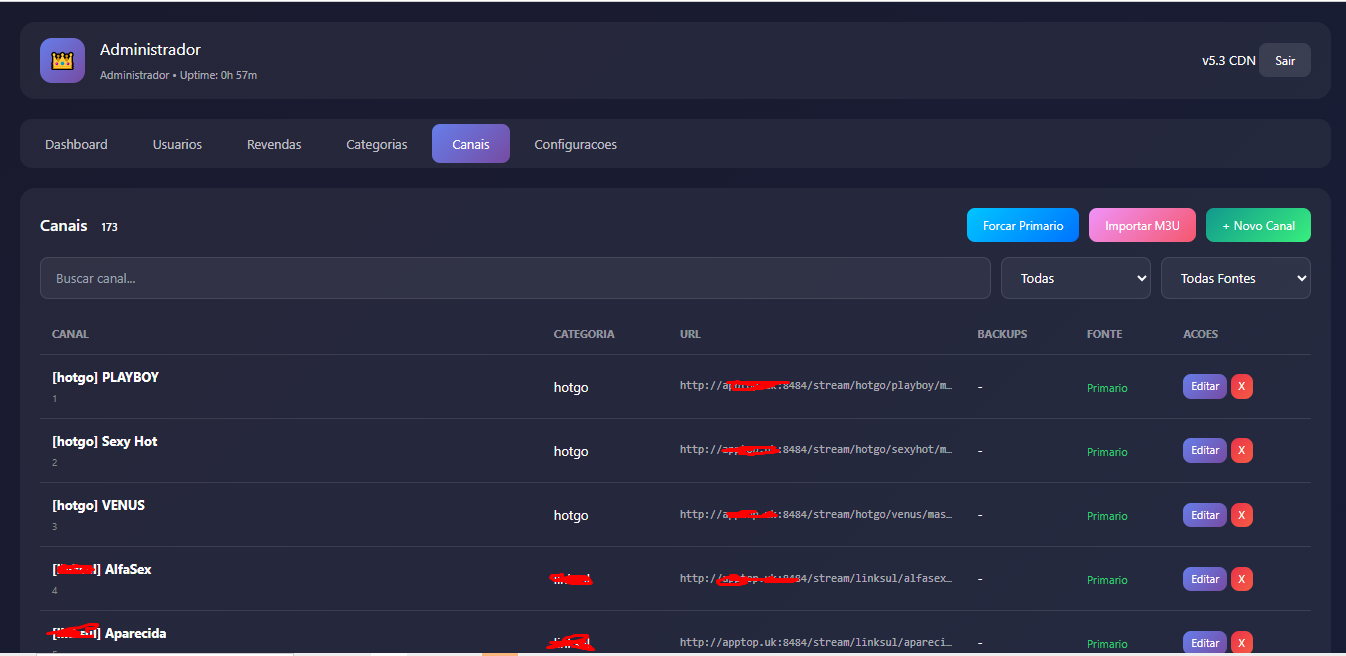
Task: Select the Categorias tab
Action: pos(377,144)
